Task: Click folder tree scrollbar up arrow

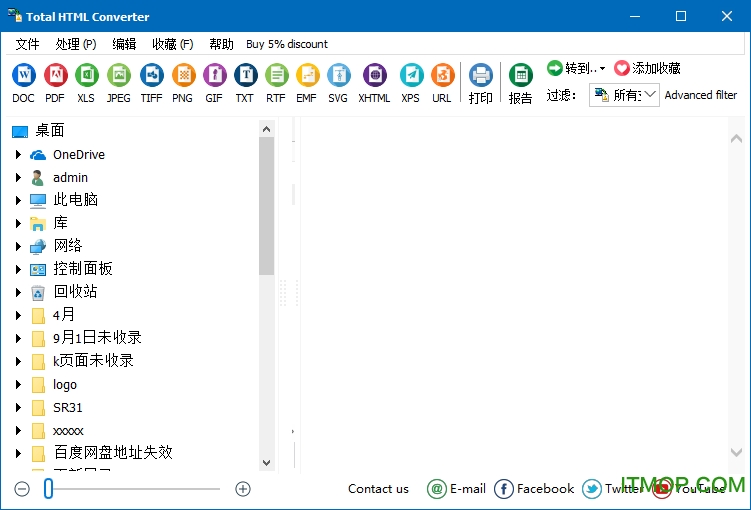Action: click(x=267, y=129)
